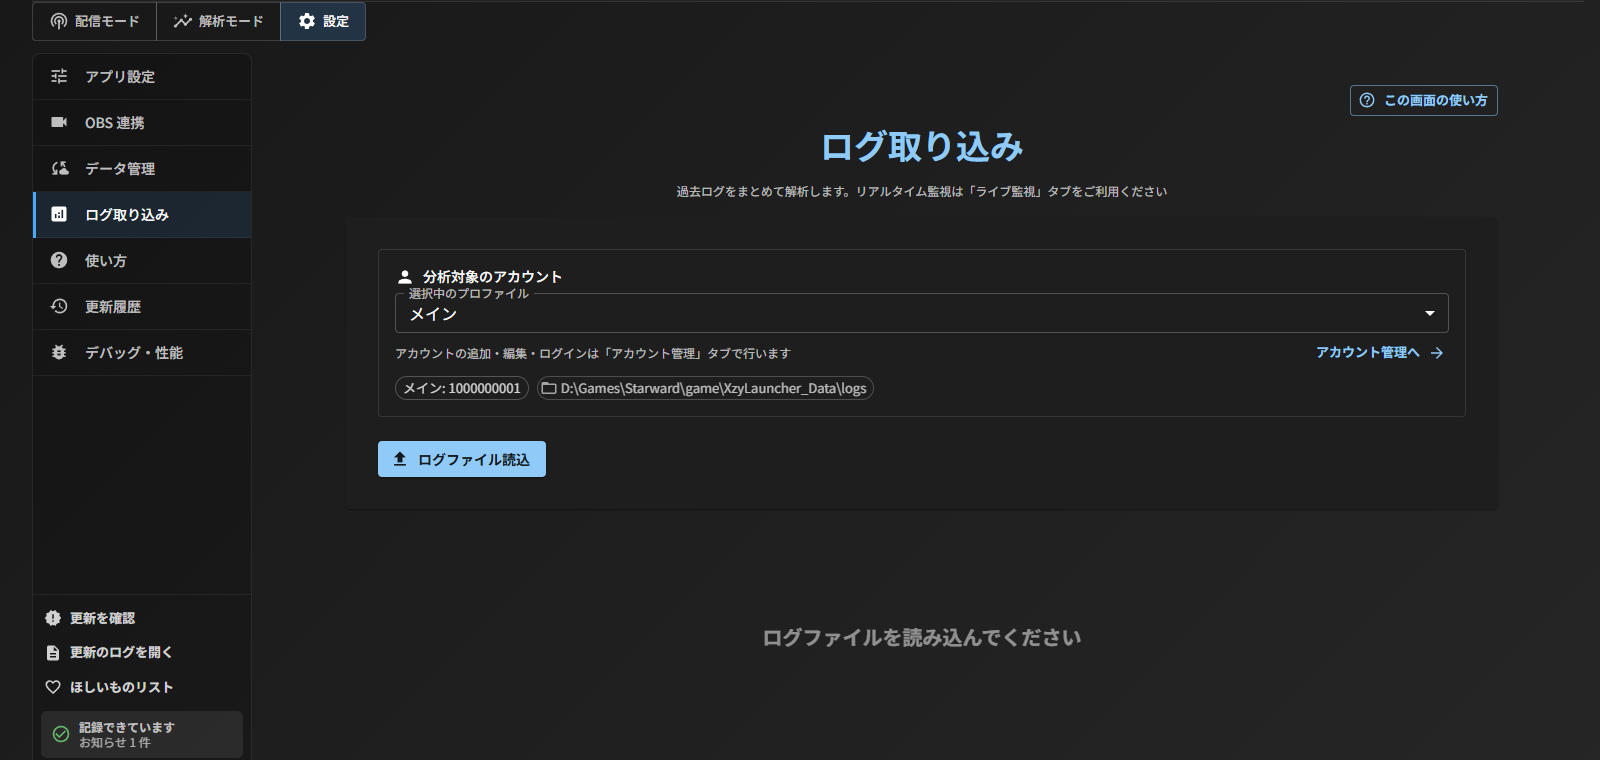Click the upload arrow icon on ログファイル読込

(x=400, y=459)
